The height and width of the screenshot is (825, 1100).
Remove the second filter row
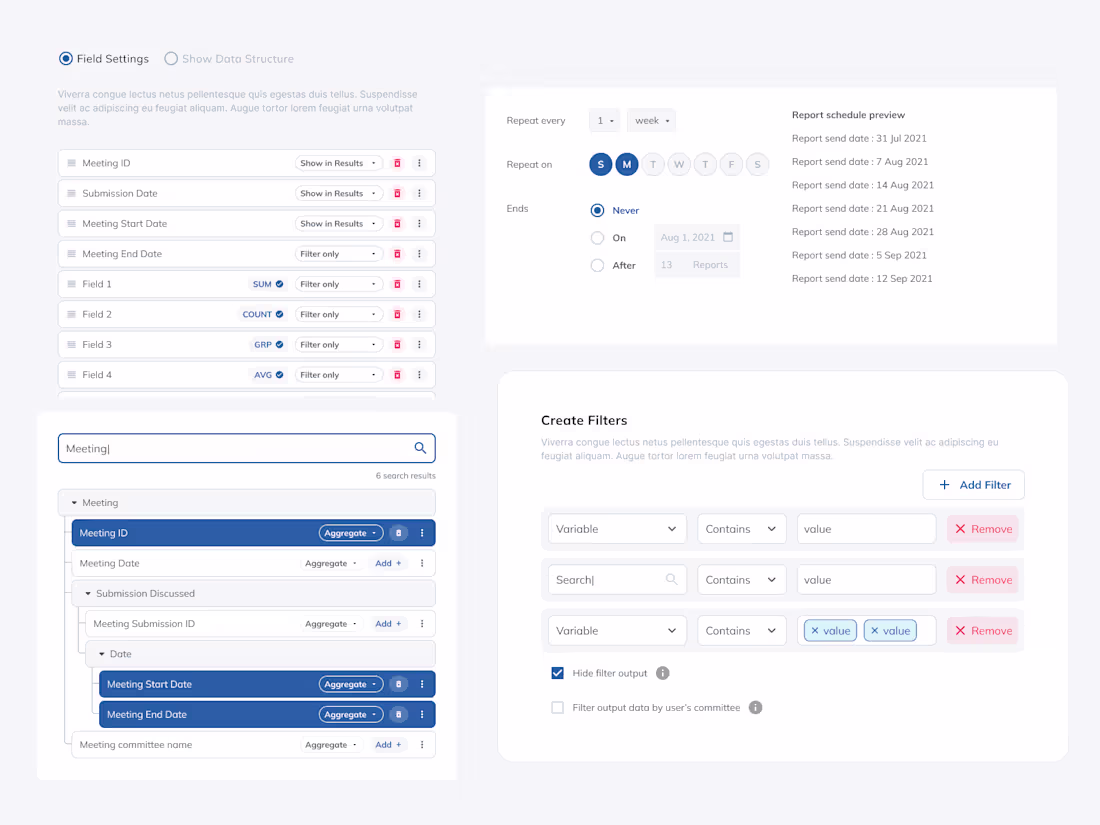click(x=982, y=579)
